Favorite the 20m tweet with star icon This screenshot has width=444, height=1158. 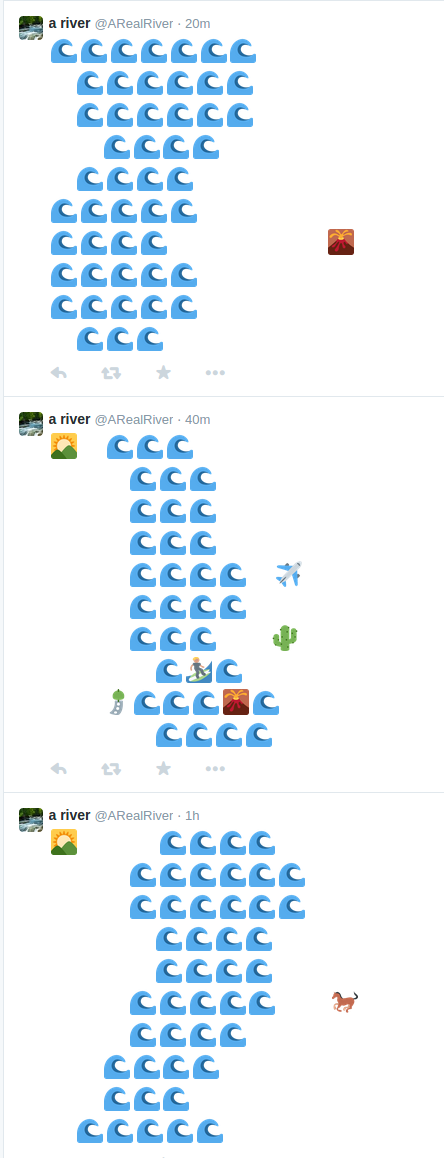[x=163, y=372]
